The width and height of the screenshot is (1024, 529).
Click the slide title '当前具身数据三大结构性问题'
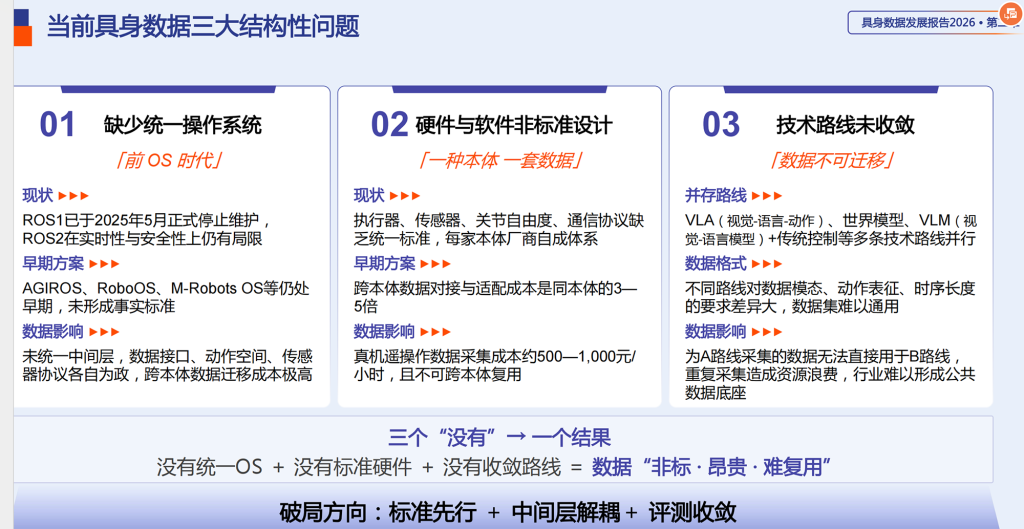(203, 26)
